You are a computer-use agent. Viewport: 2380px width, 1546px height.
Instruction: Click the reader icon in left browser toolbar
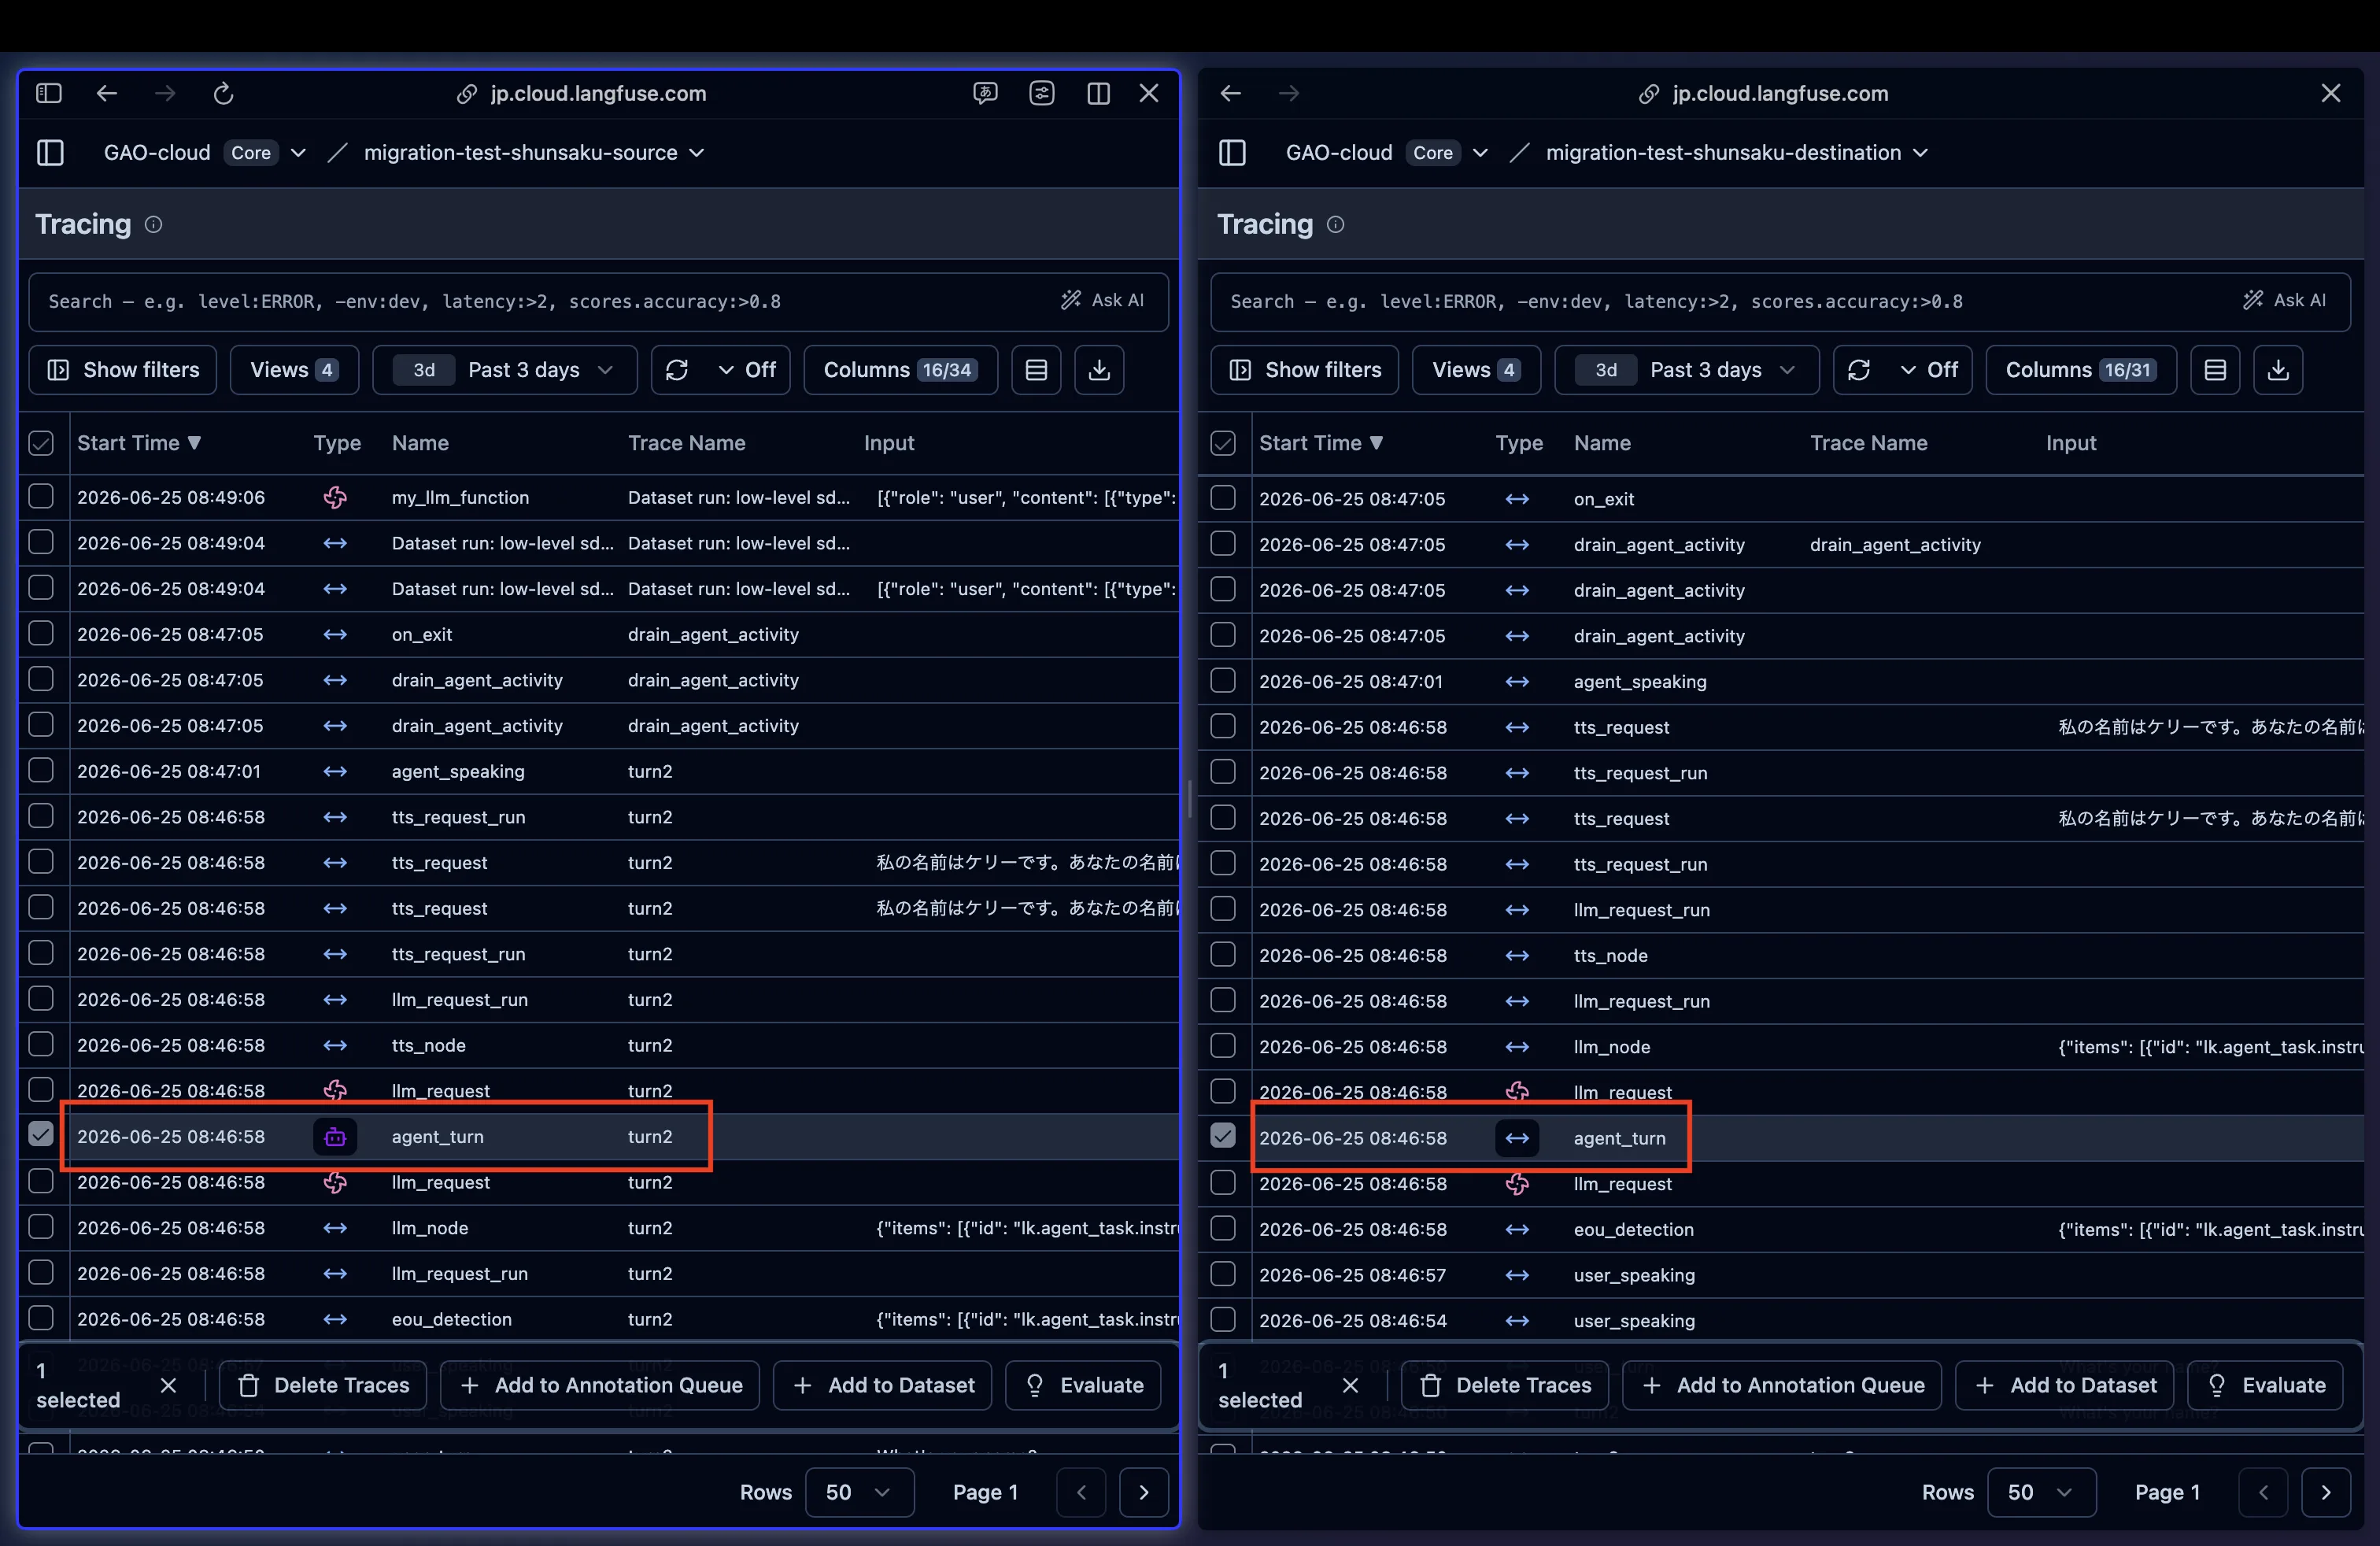tap(1042, 93)
